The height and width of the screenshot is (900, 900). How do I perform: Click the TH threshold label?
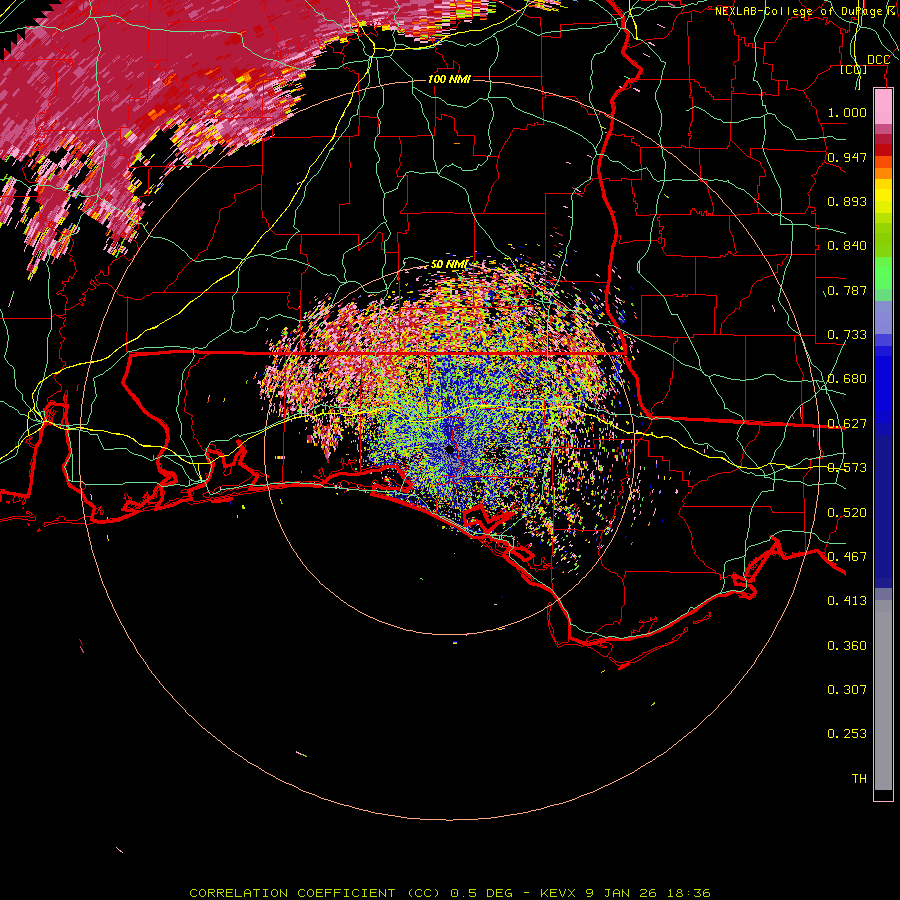859,779
